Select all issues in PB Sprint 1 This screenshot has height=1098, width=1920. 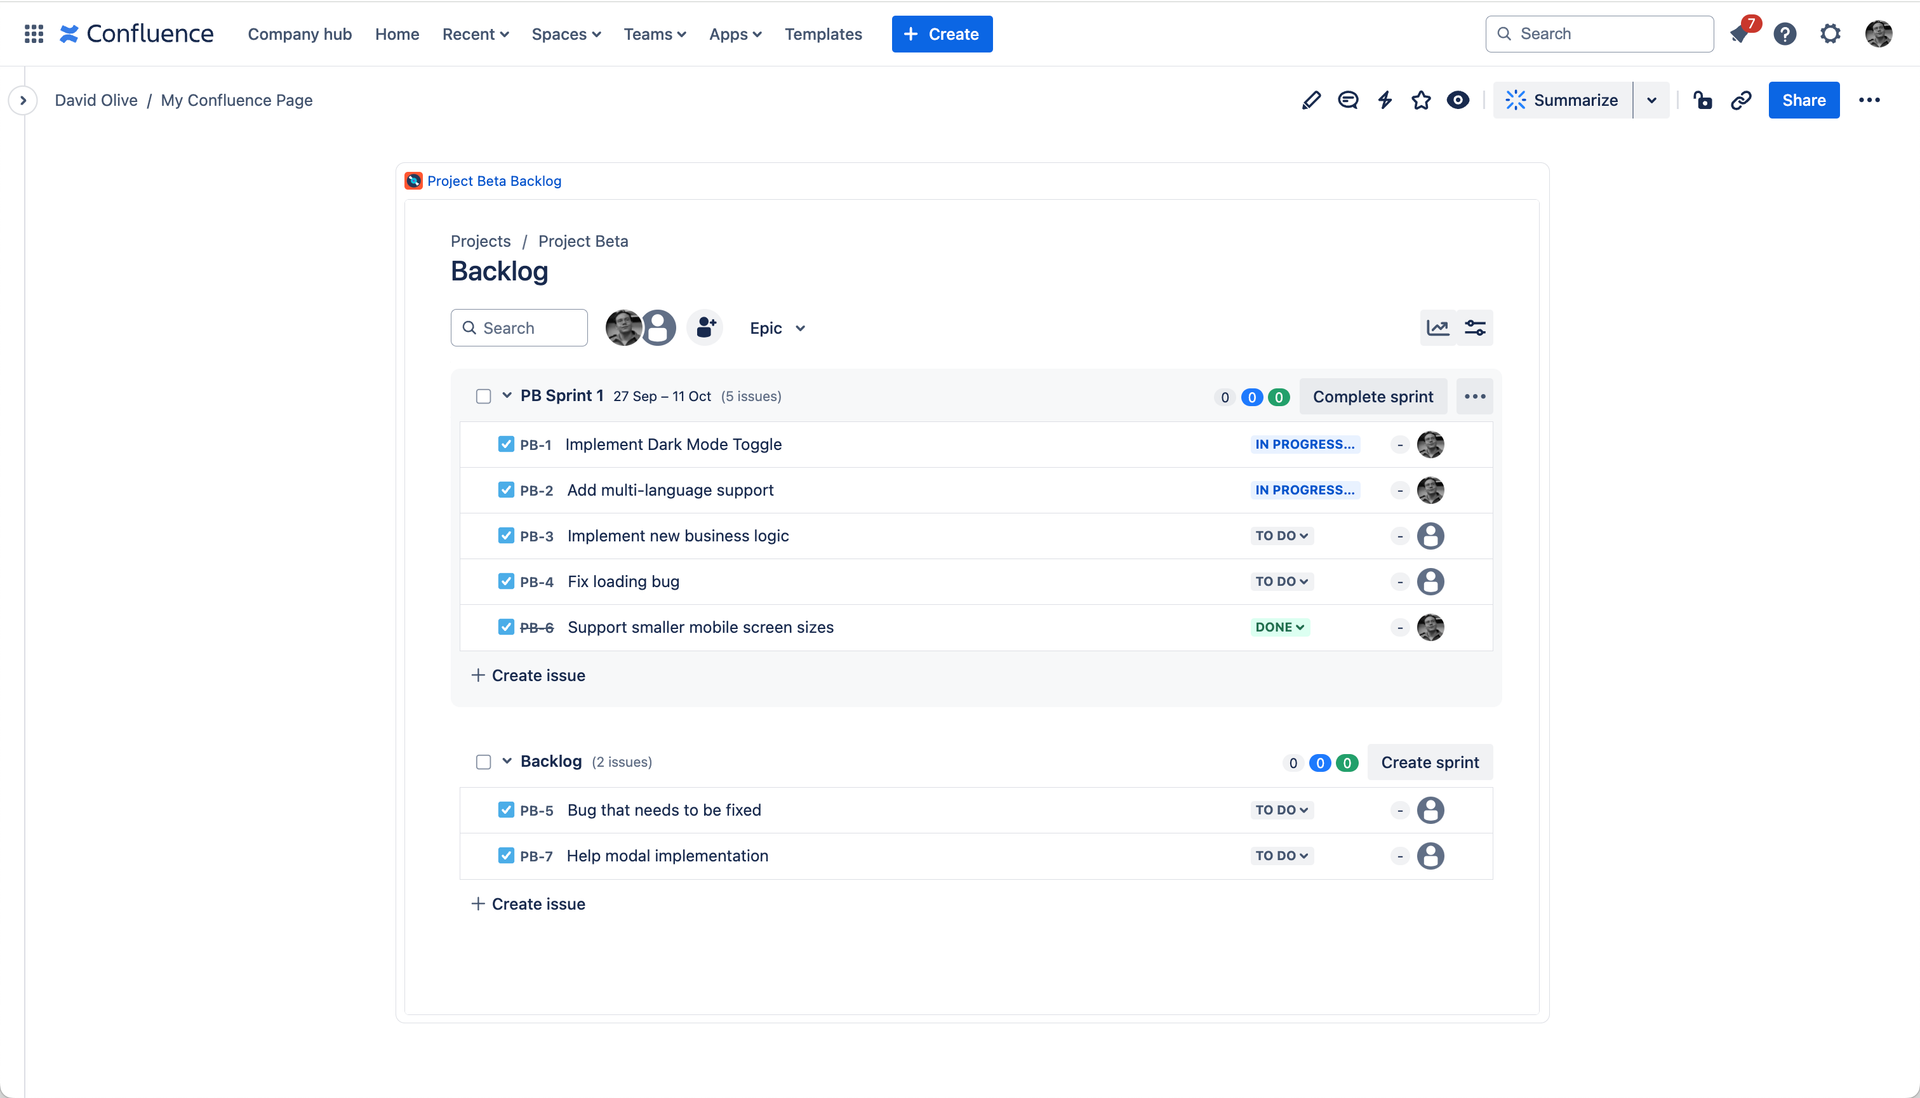click(483, 396)
